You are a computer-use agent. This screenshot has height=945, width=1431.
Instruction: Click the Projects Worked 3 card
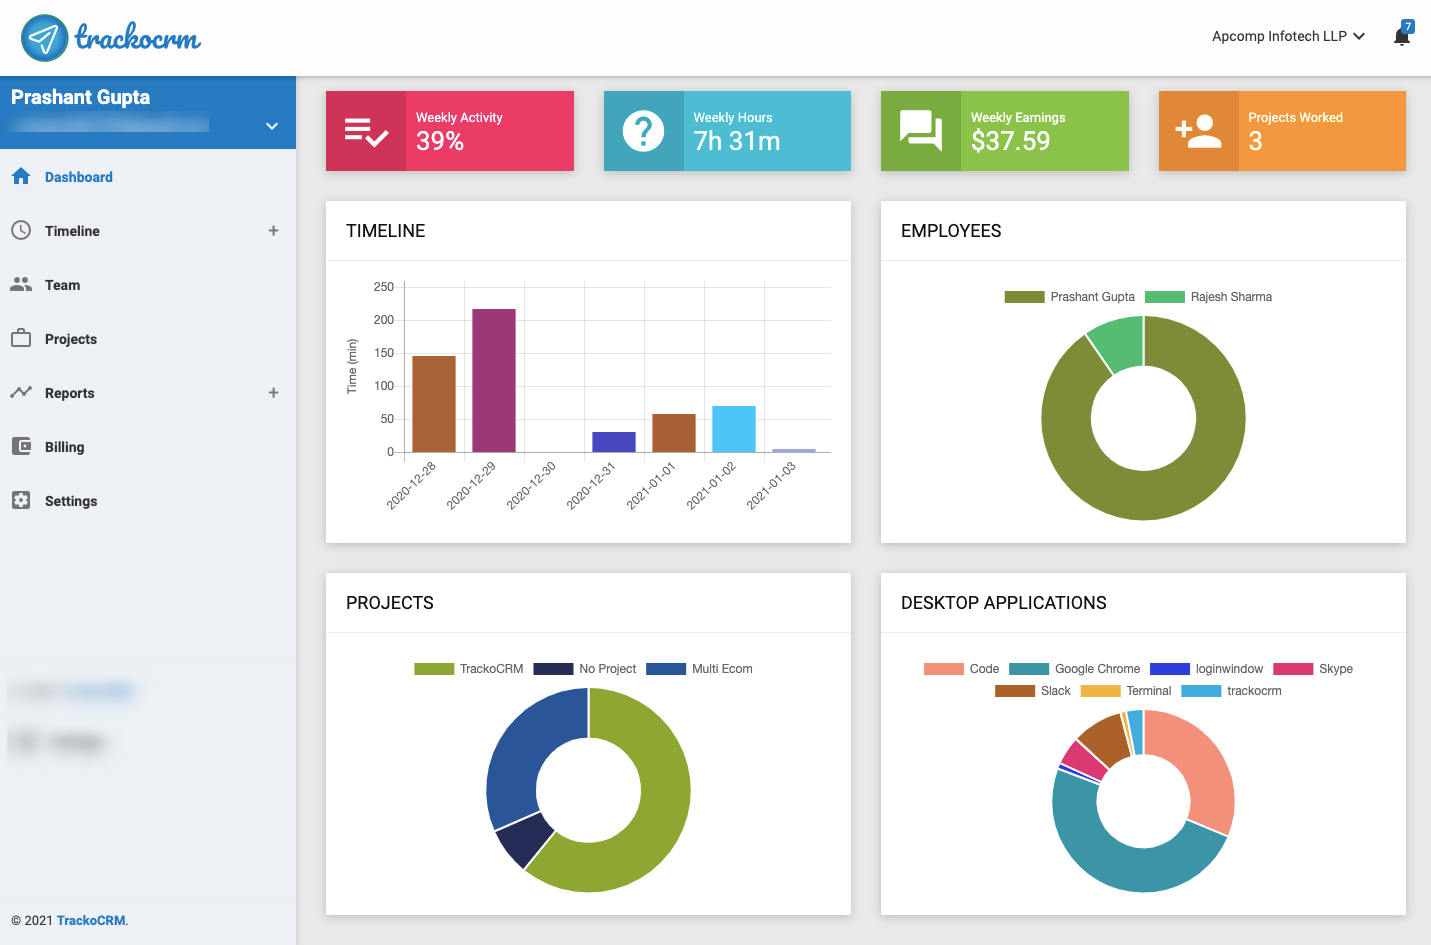click(1282, 131)
